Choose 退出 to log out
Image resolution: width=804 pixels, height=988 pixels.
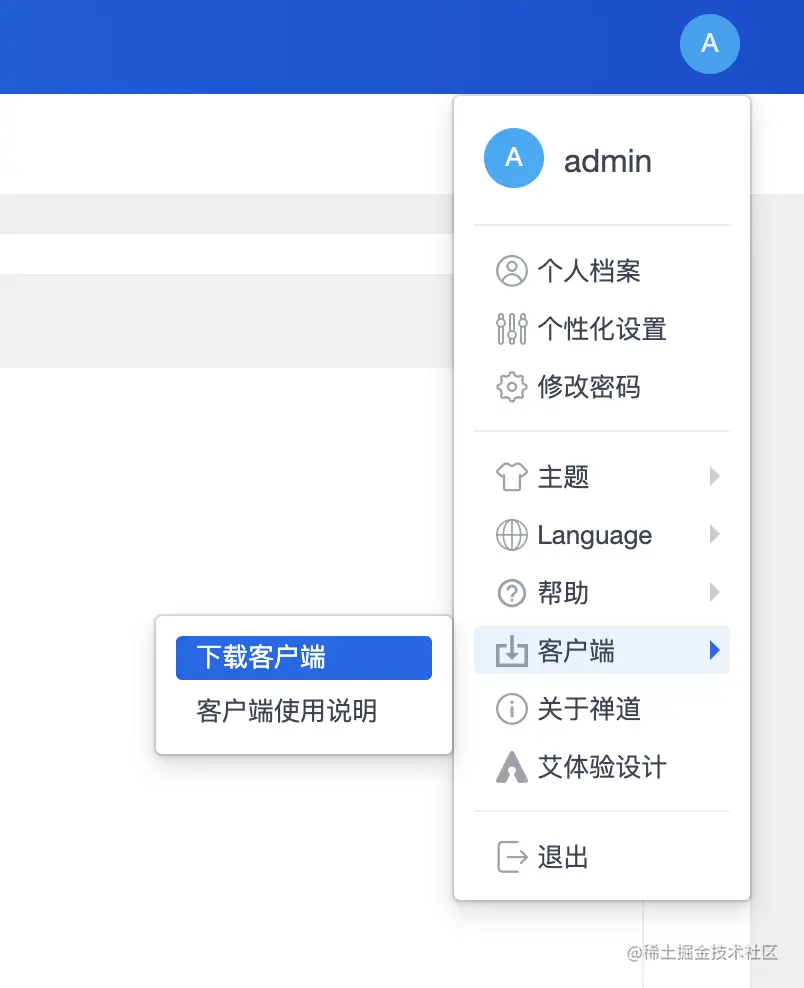(x=602, y=857)
